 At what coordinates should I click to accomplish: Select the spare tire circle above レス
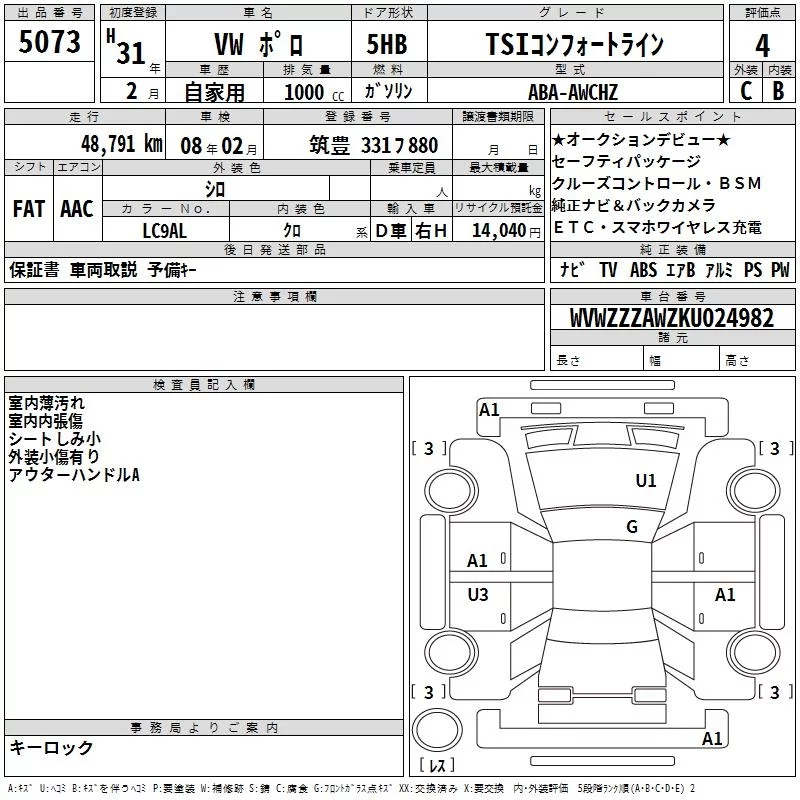[x=437, y=729]
